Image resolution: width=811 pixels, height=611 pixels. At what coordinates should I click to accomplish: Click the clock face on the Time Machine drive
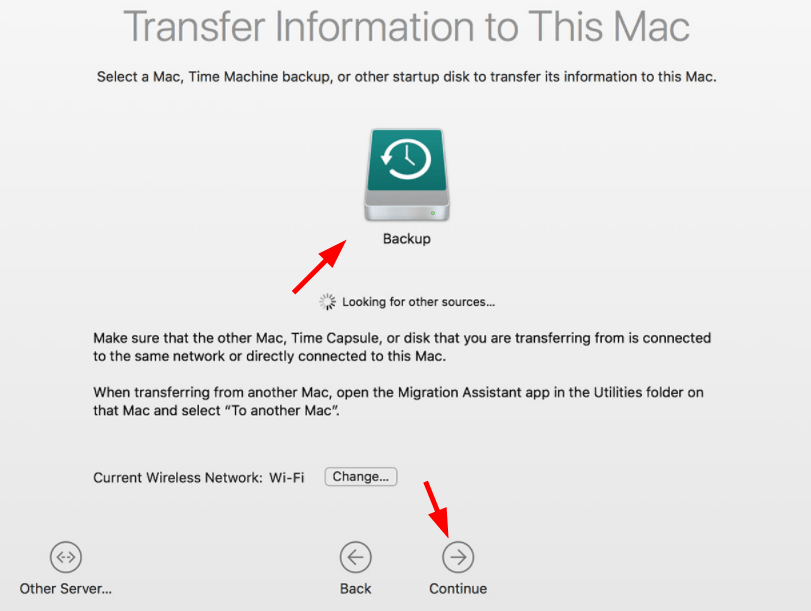pos(407,158)
